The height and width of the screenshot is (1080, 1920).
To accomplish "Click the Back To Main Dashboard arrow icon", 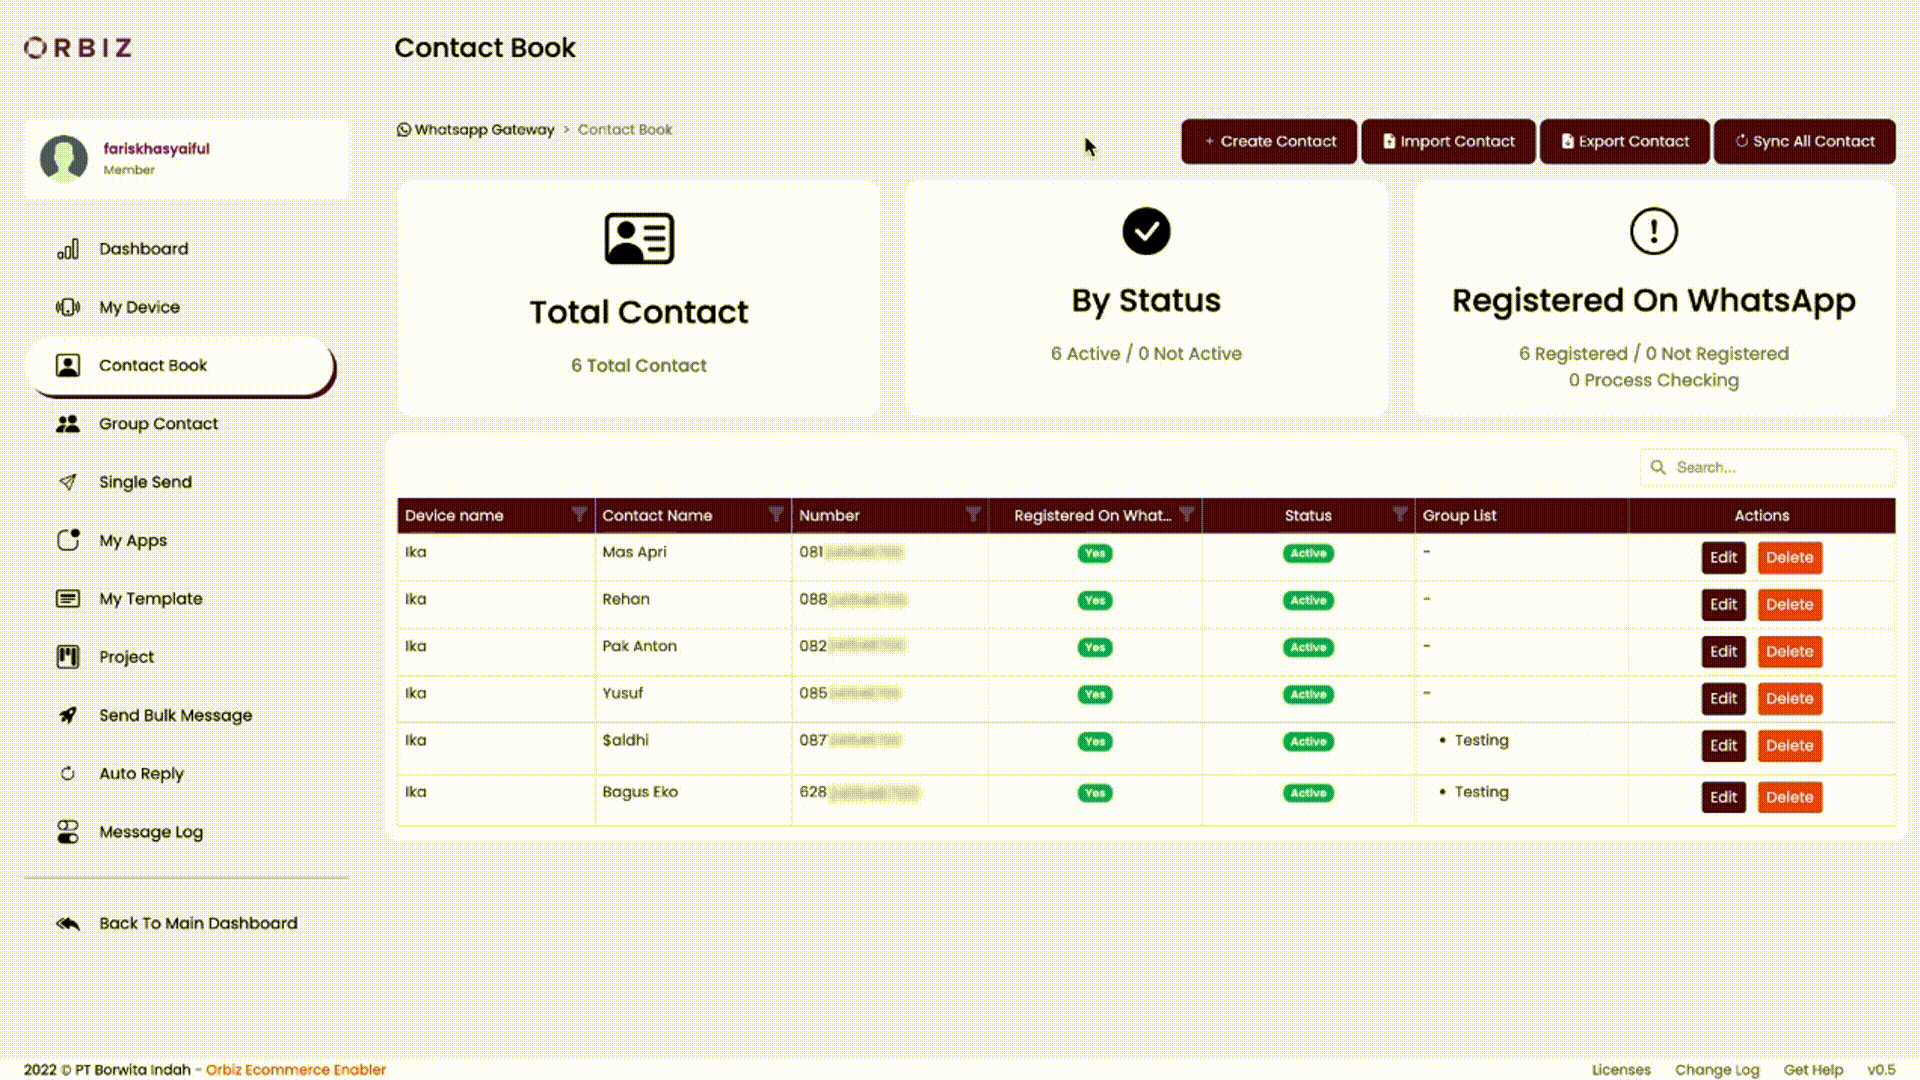I will tap(68, 923).
